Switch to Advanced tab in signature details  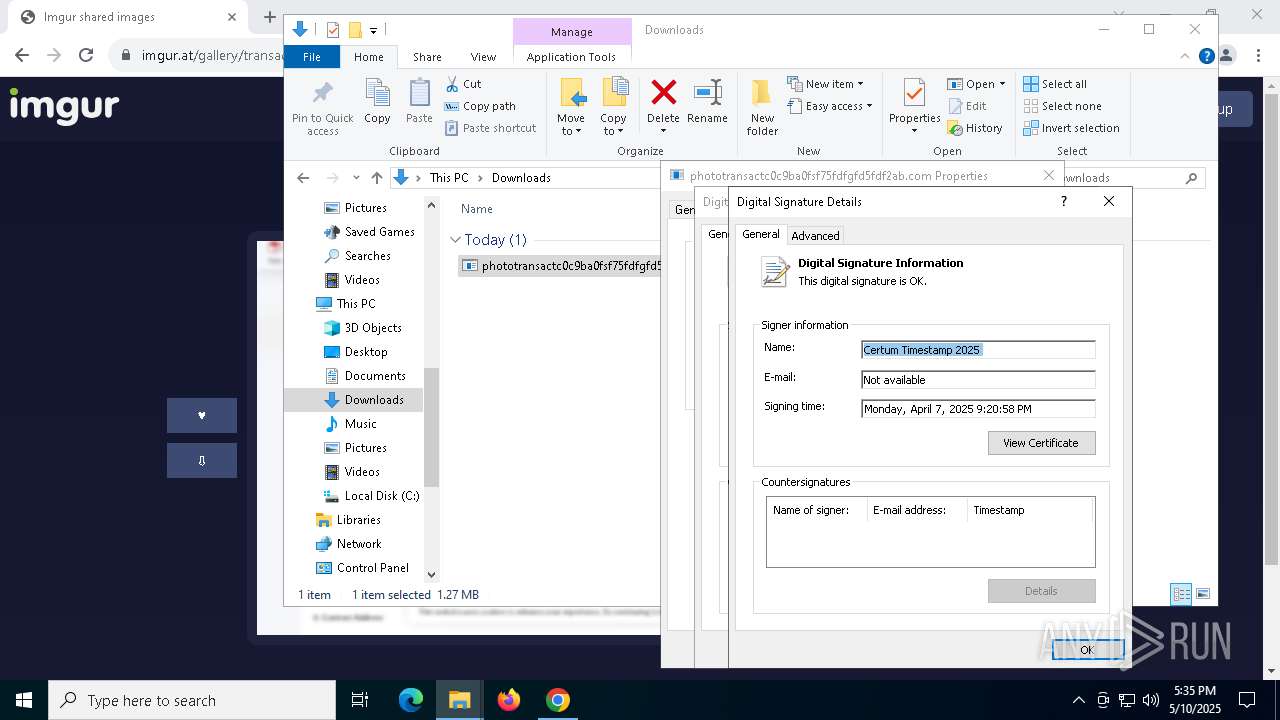click(x=815, y=235)
